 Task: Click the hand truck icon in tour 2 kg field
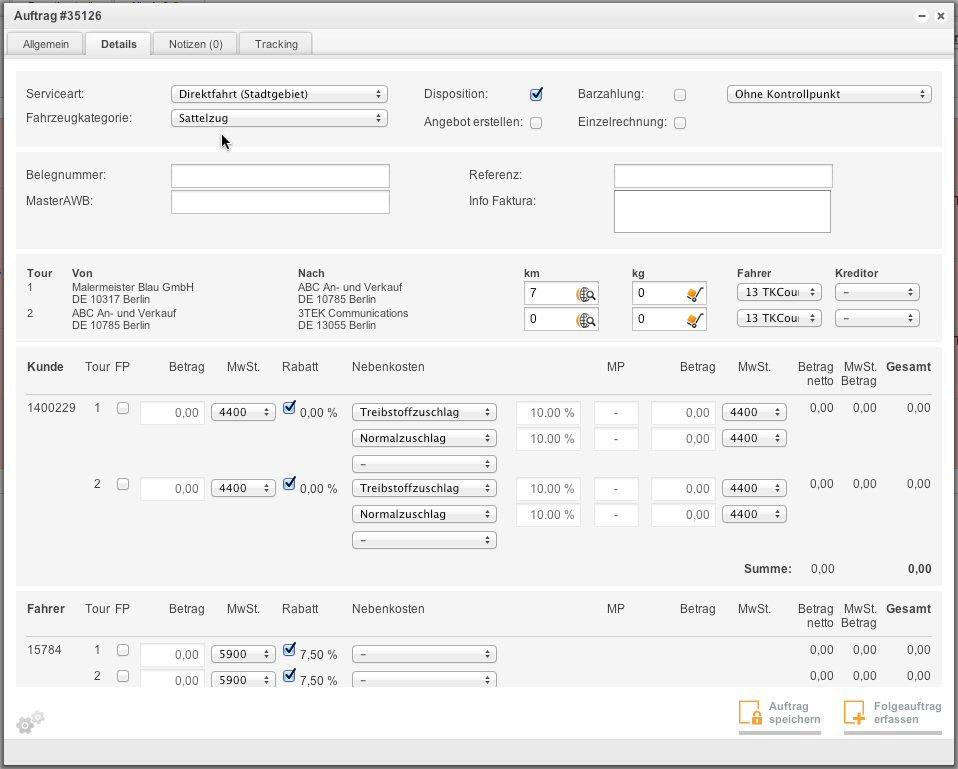695,320
